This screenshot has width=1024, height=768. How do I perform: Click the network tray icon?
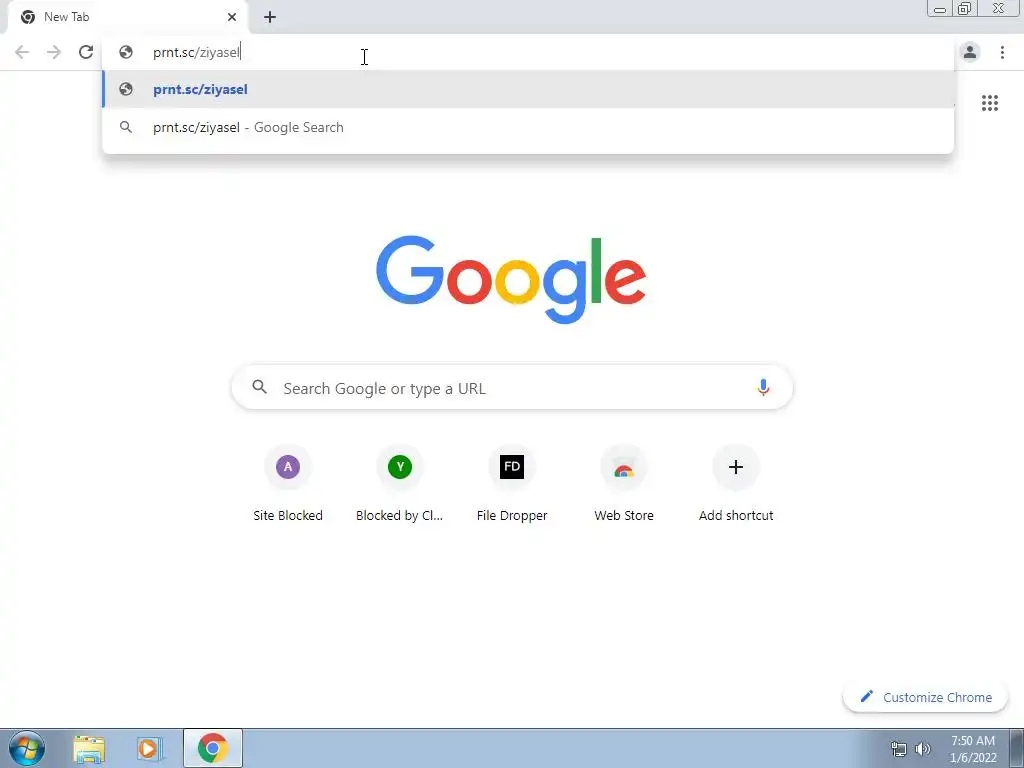coord(899,749)
